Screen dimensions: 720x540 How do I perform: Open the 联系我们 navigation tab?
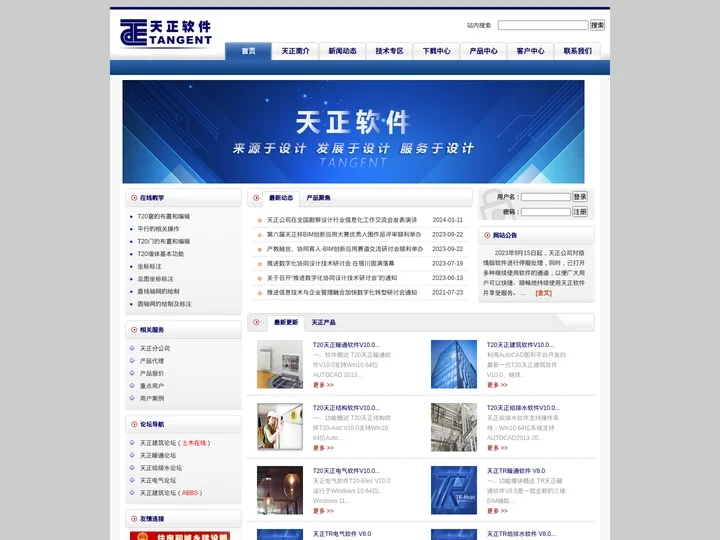(x=578, y=51)
